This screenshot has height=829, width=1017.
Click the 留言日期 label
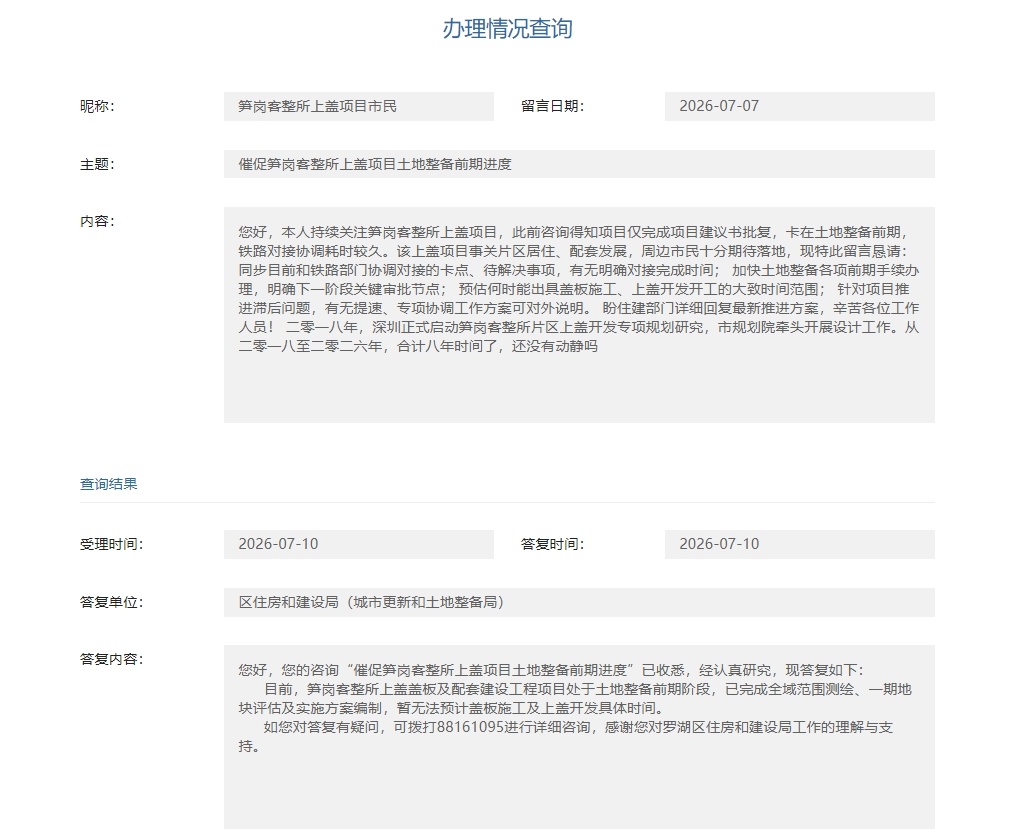(x=553, y=106)
